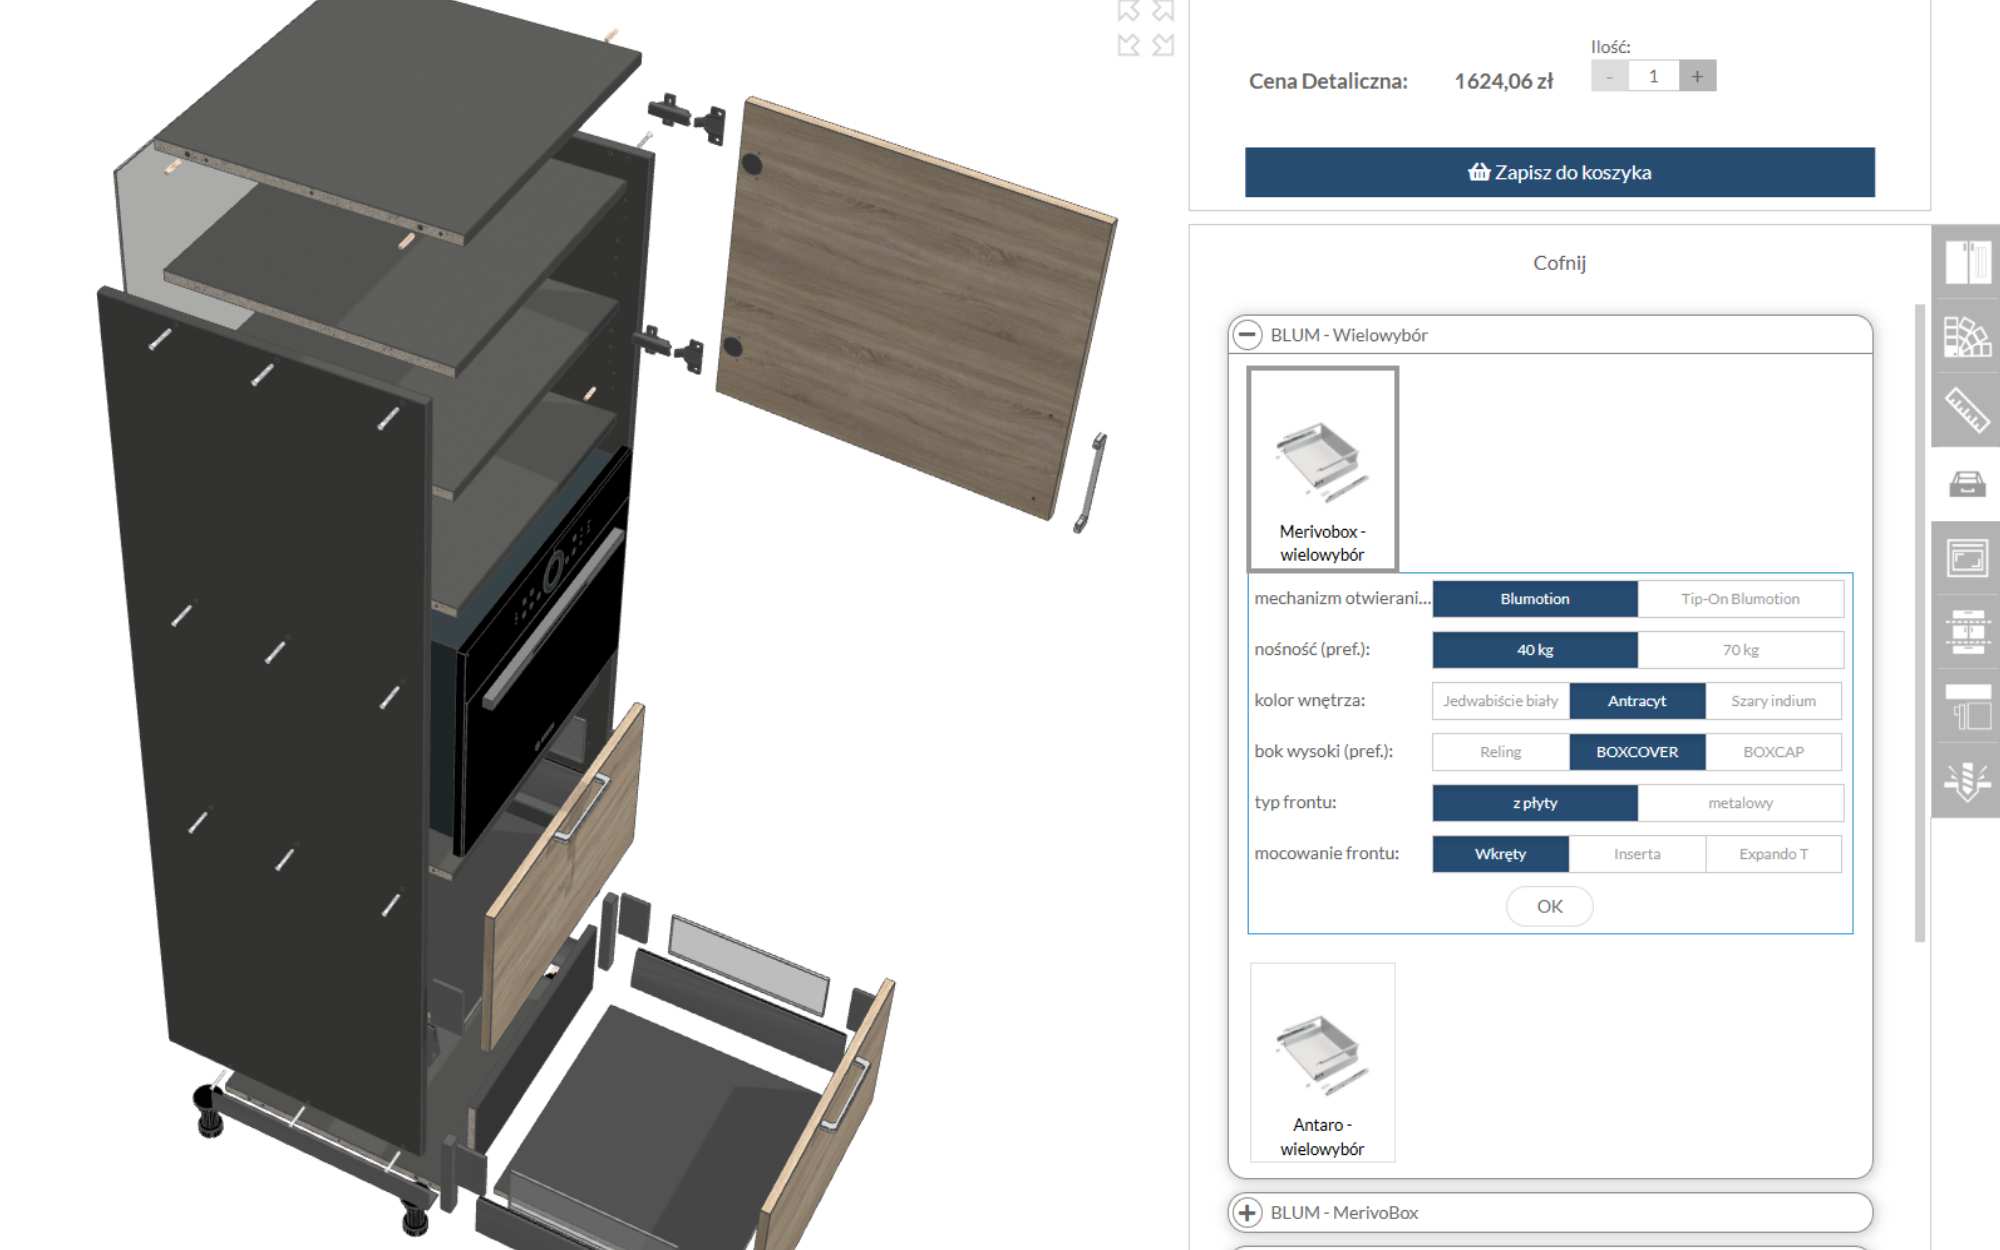The height and width of the screenshot is (1250, 2000).
Task: Open the countertop and panel icon
Action: (x=1966, y=706)
